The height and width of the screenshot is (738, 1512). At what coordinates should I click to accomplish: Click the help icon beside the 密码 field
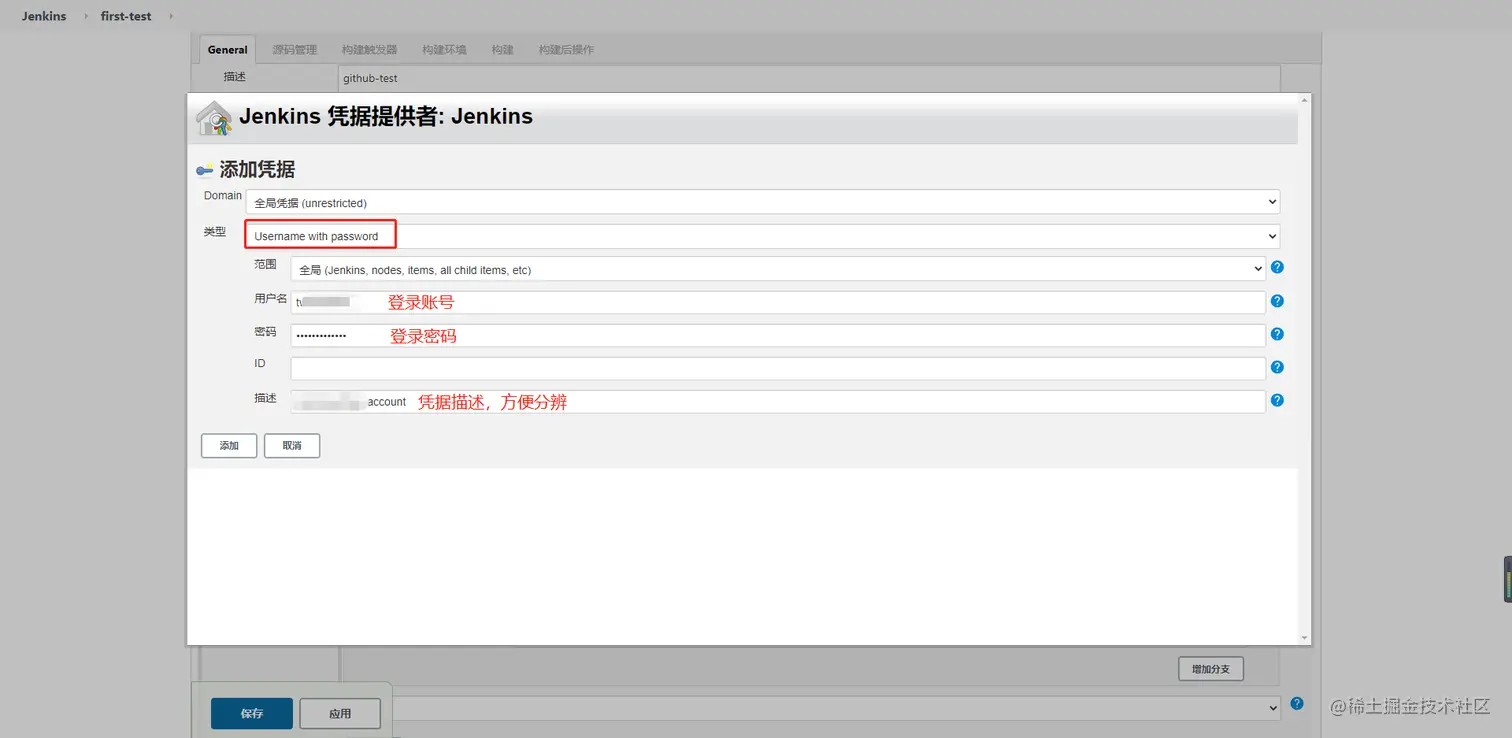1277,333
